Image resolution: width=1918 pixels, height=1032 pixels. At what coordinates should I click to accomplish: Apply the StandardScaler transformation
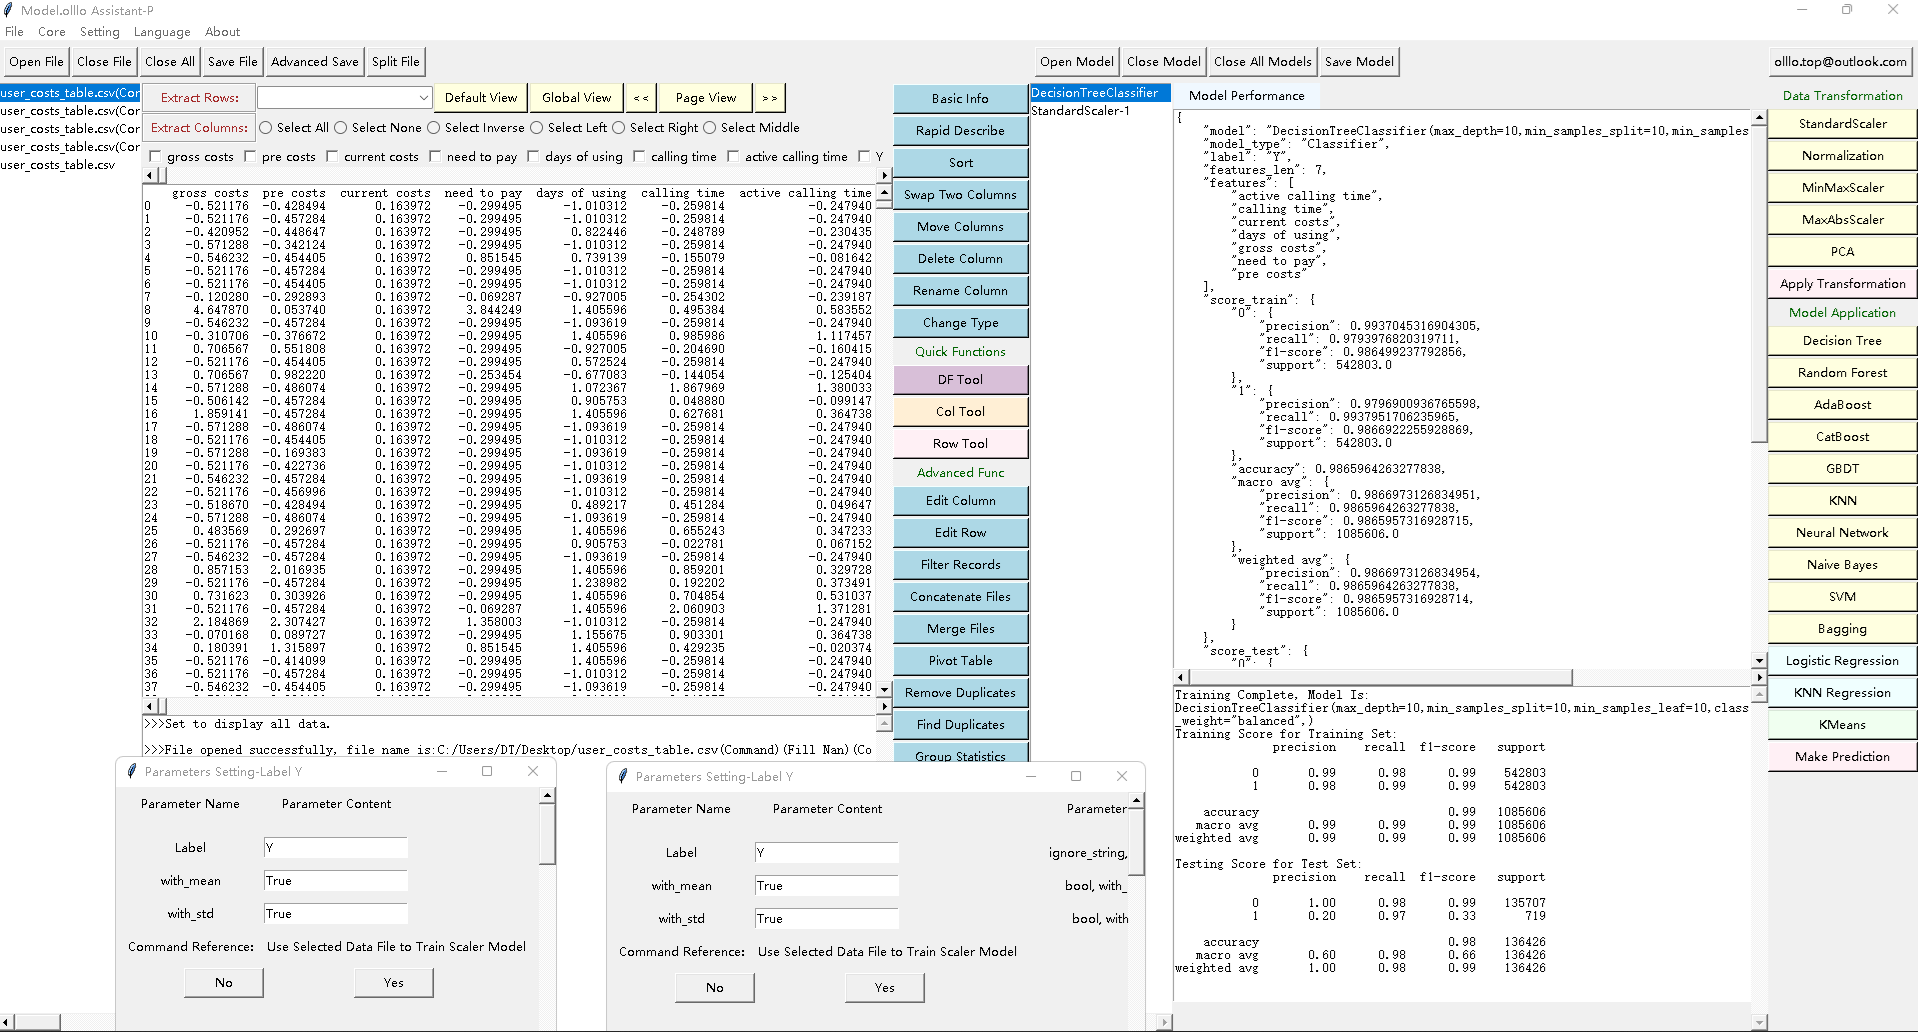click(x=1842, y=123)
